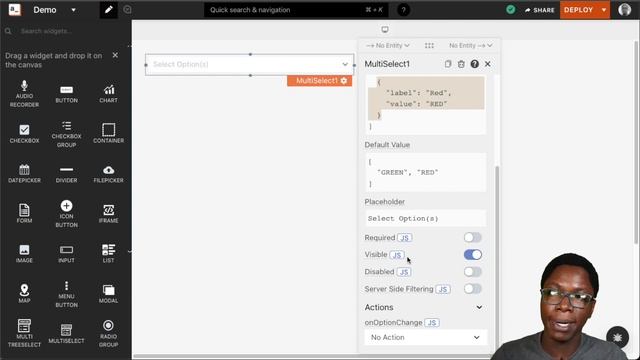Pick the Container widget
Viewport: 640px width, 360px height.
pos(108,134)
